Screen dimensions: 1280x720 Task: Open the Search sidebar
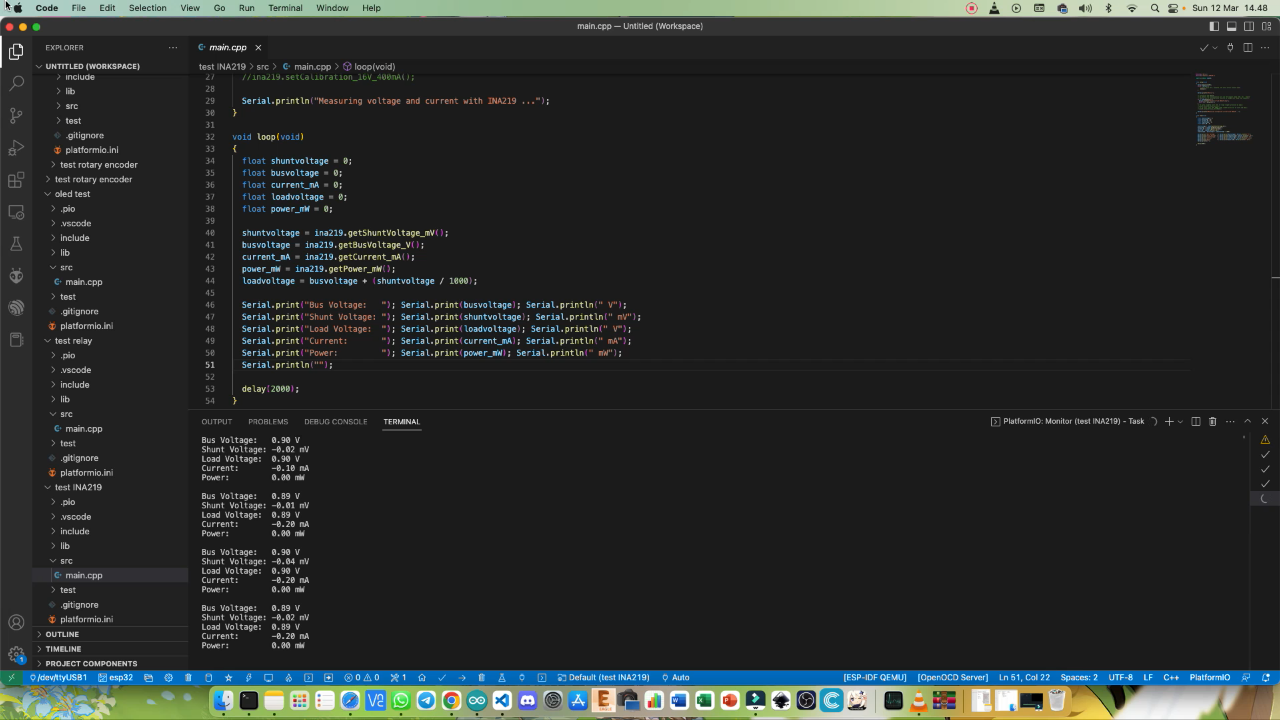pyautogui.click(x=16, y=84)
